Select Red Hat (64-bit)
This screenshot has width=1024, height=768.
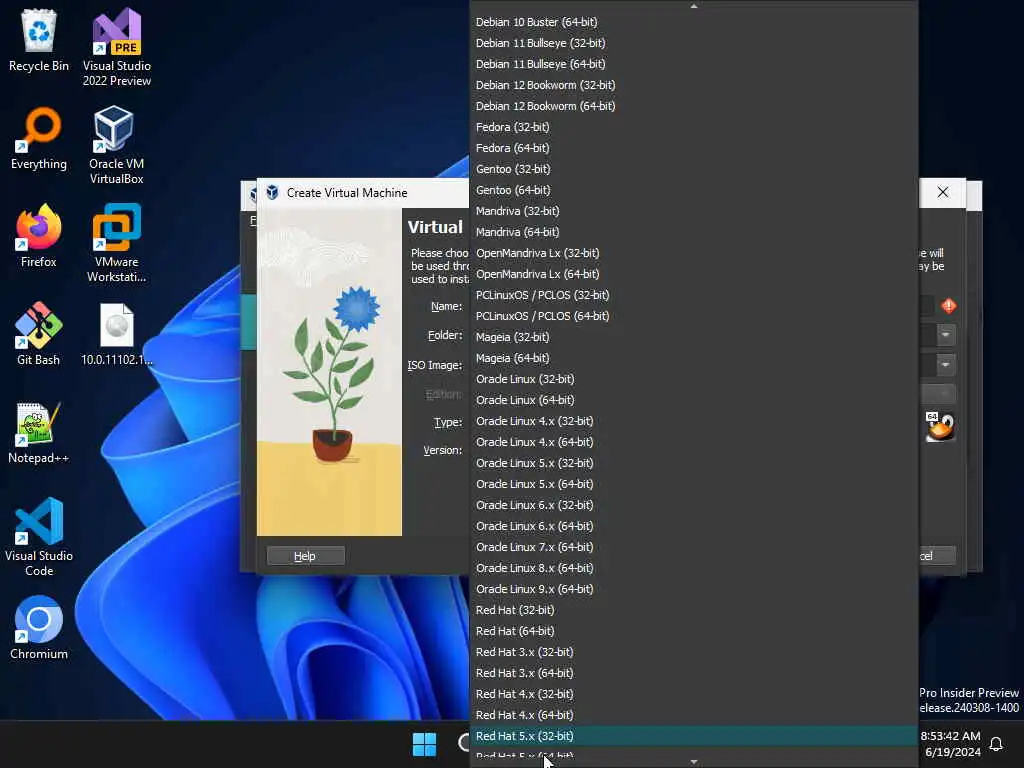tap(694, 631)
